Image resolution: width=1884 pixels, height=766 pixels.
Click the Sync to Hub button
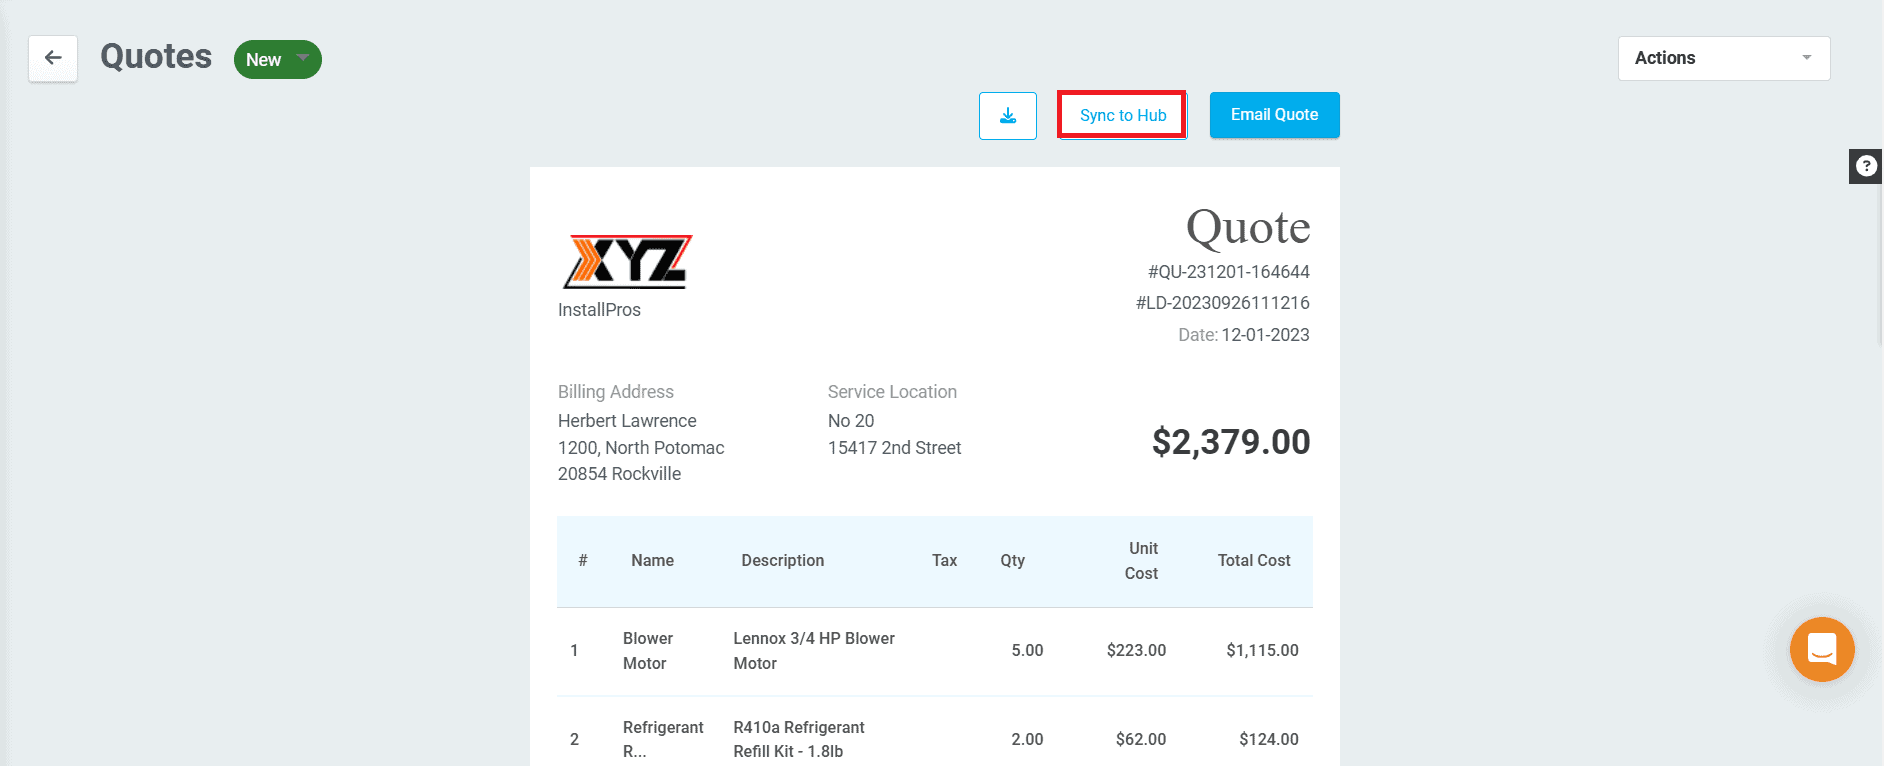[1122, 116]
